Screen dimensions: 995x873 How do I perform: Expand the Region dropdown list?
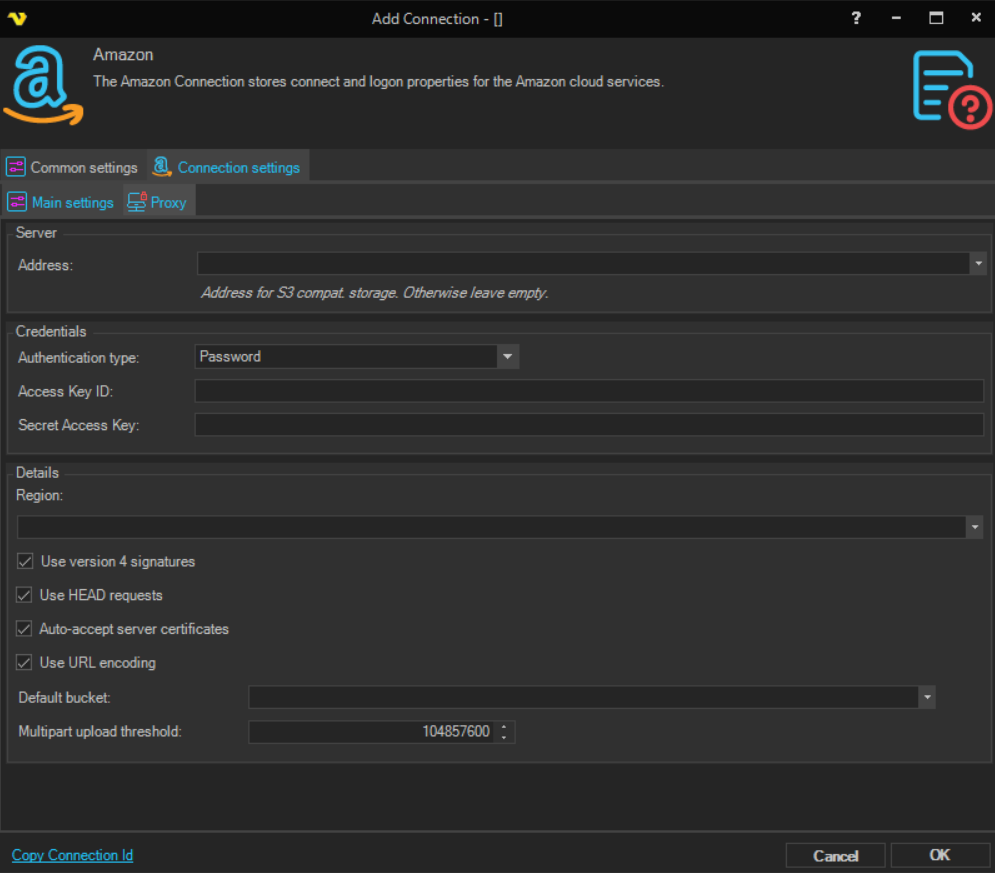974,527
